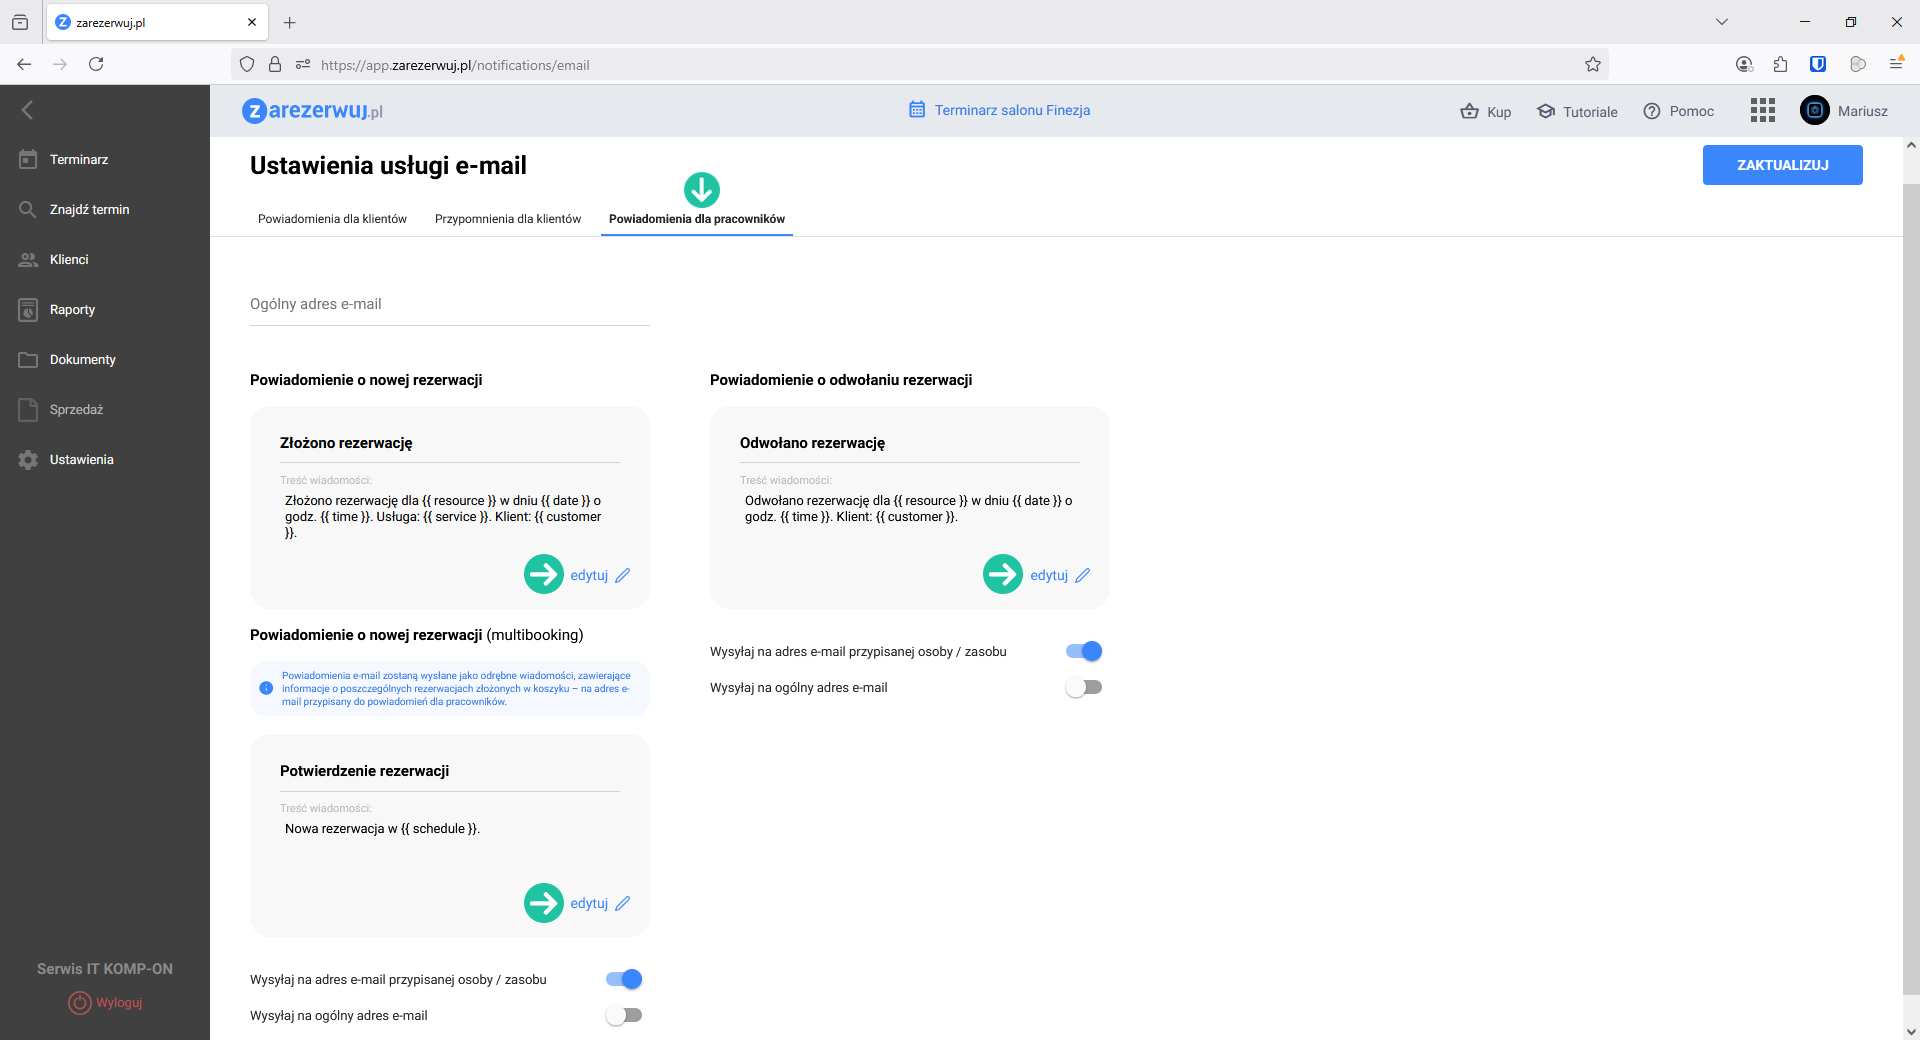Click pencil icon in Złożono rezerwację card
Viewport: 1920px width, 1040px height.
[x=623, y=575]
